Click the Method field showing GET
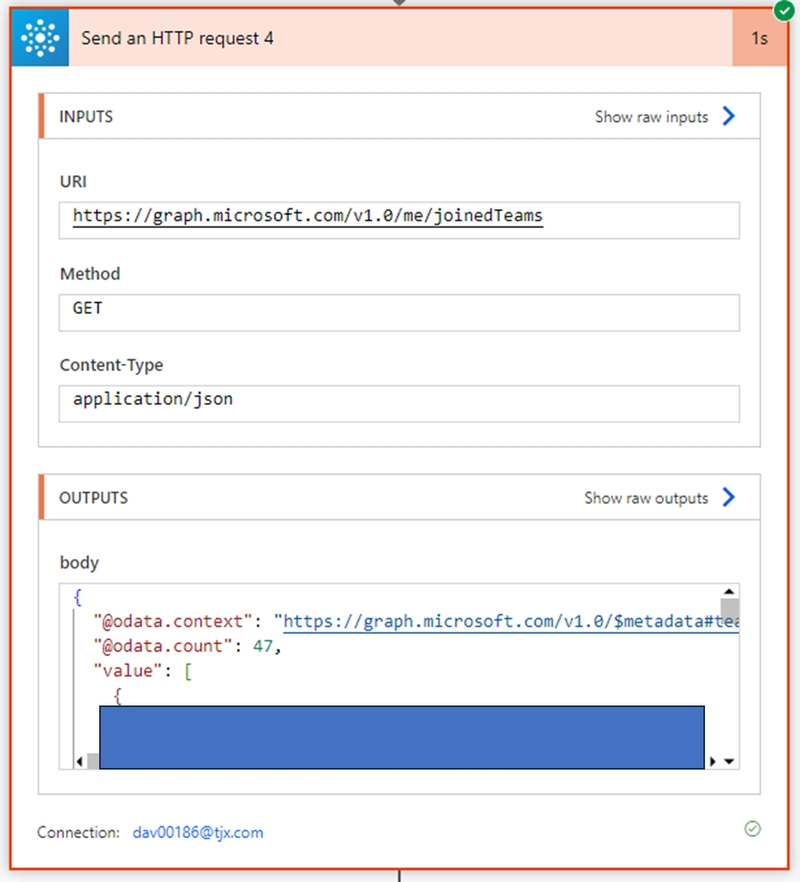Screen dimensions: 800x882 [399, 312]
